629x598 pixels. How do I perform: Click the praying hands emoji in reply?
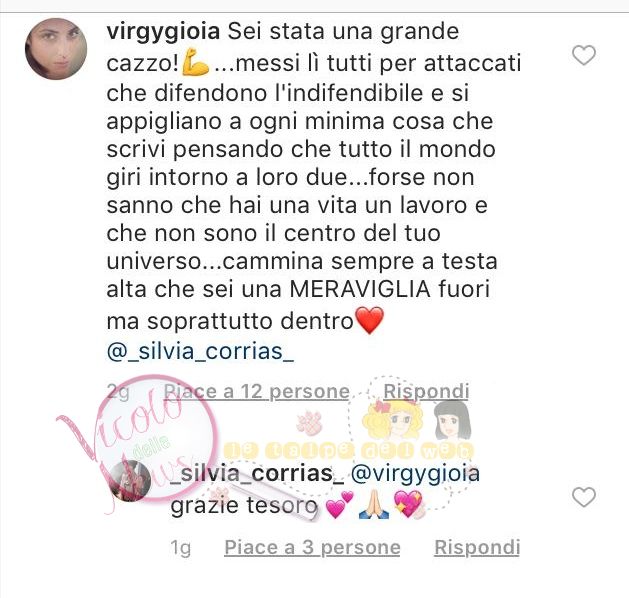tap(373, 506)
